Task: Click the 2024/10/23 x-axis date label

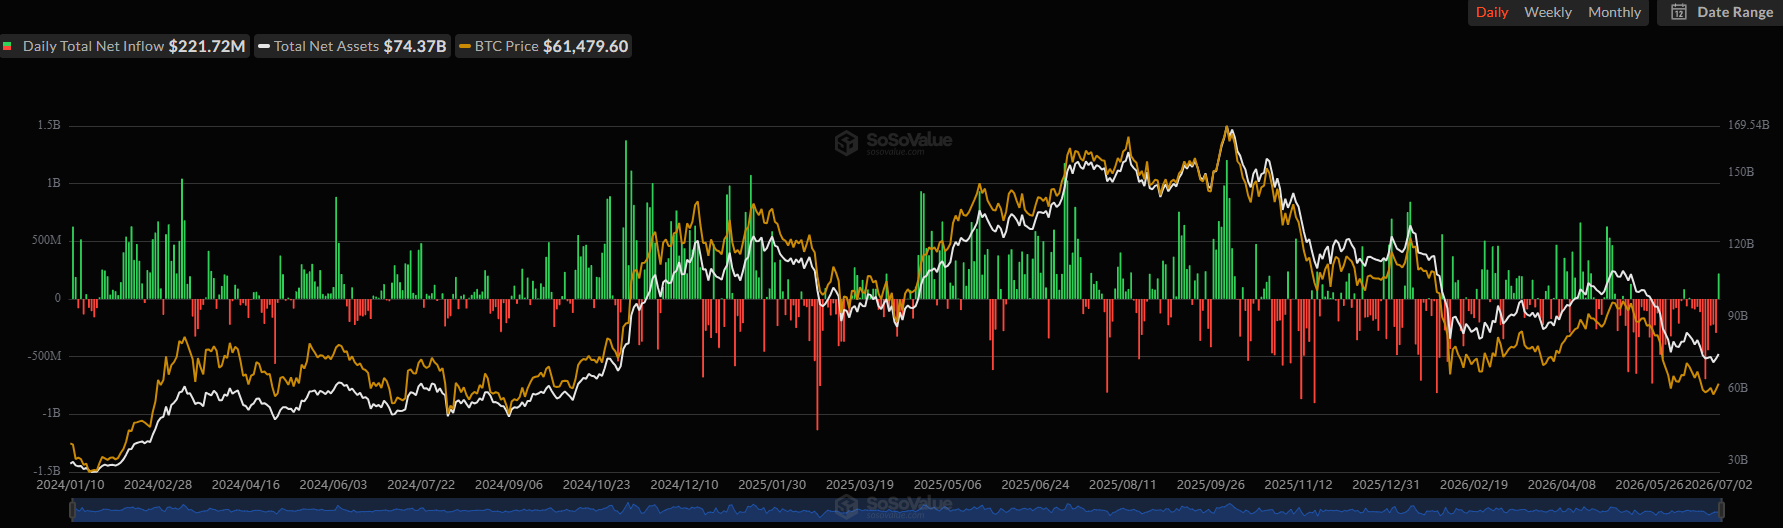Action: pos(597,484)
